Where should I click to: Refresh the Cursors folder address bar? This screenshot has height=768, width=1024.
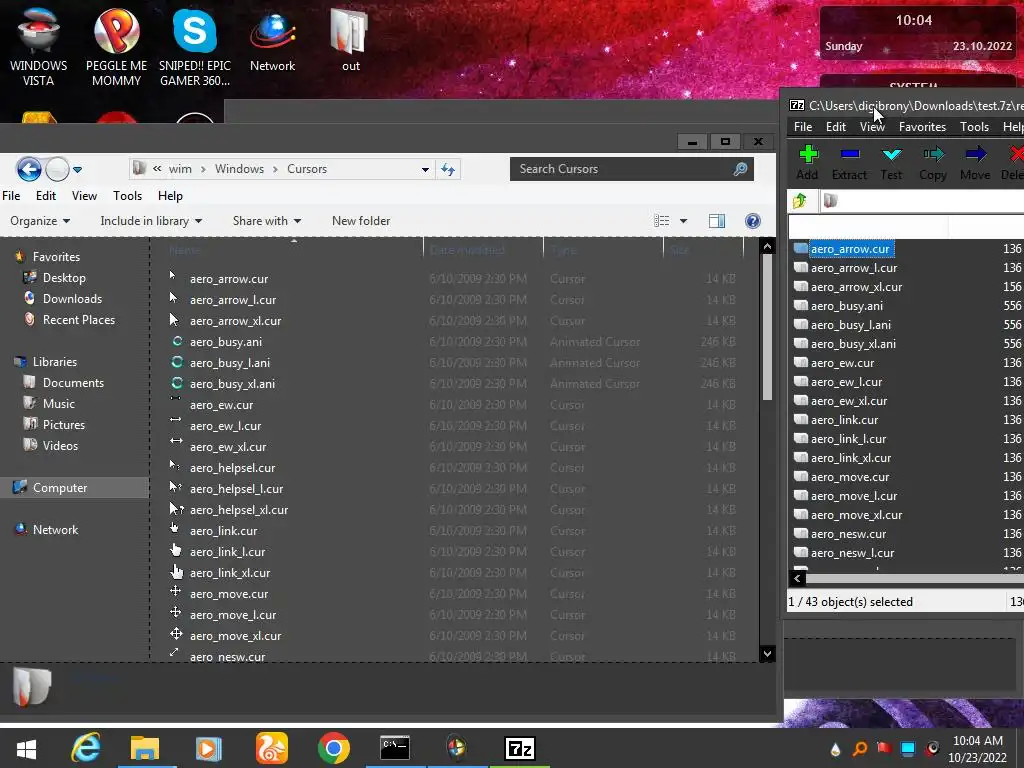point(448,169)
